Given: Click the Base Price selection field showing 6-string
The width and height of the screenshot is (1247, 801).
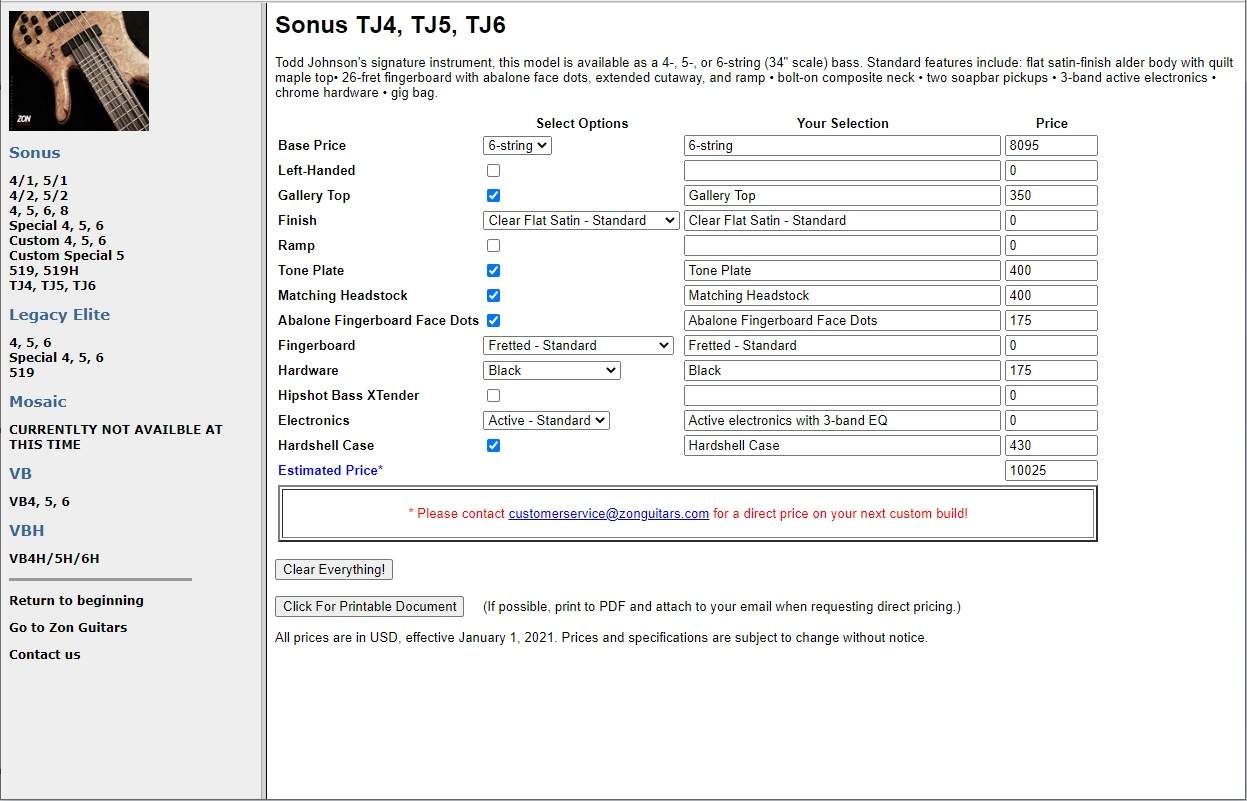Looking at the screenshot, I should click(x=842, y=145).
